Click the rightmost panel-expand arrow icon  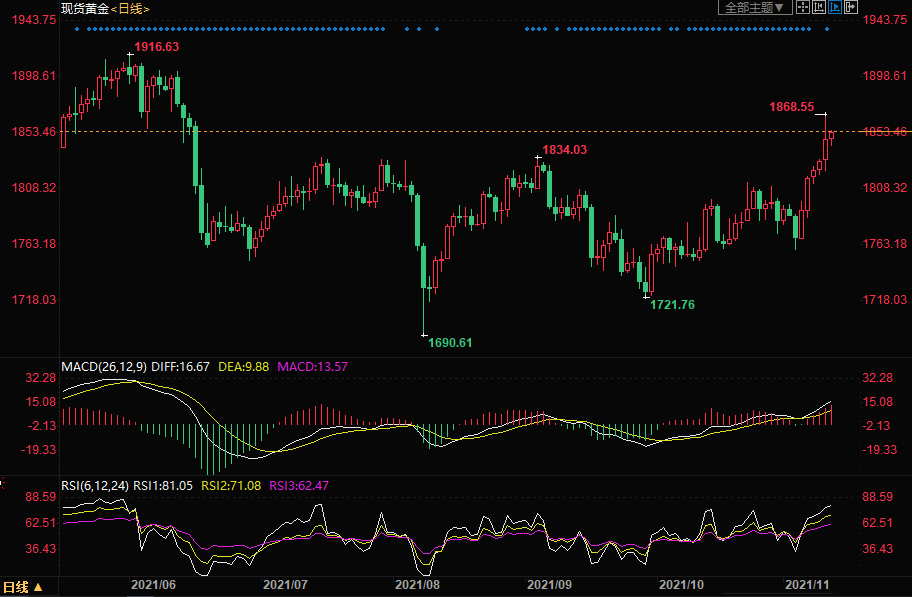(x=851, y=7)
